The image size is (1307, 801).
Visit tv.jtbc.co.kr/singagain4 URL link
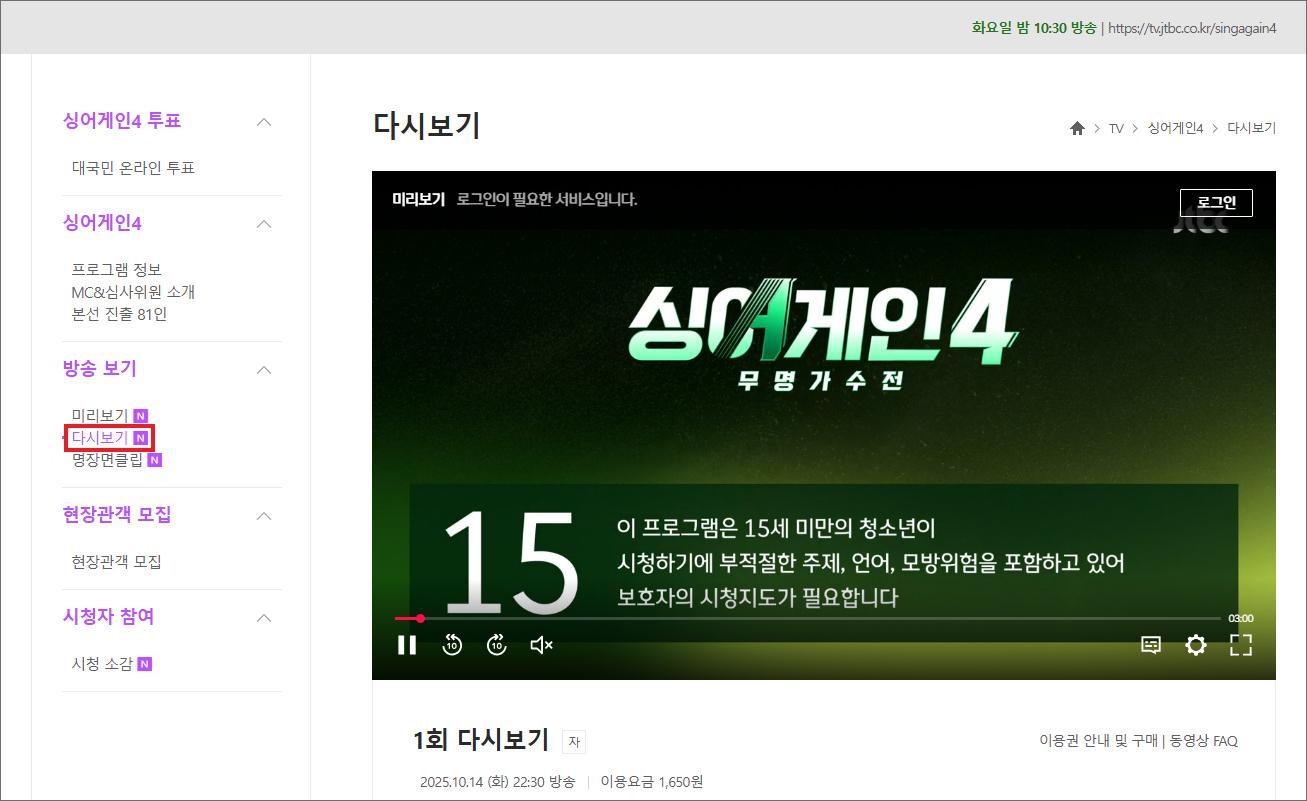click(1193, 28)
